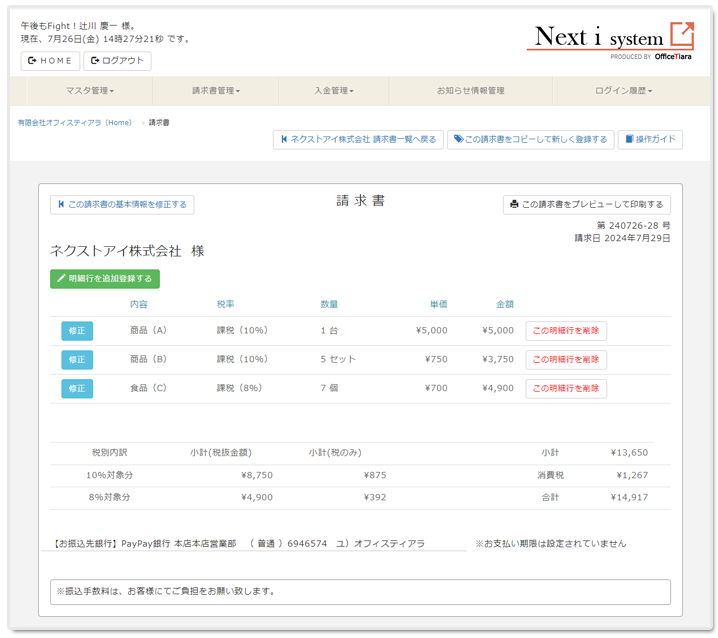Viewport: 718px width, 638px height.
Task: Click the 8%対象分 row label
Action: tap(109, 497)
